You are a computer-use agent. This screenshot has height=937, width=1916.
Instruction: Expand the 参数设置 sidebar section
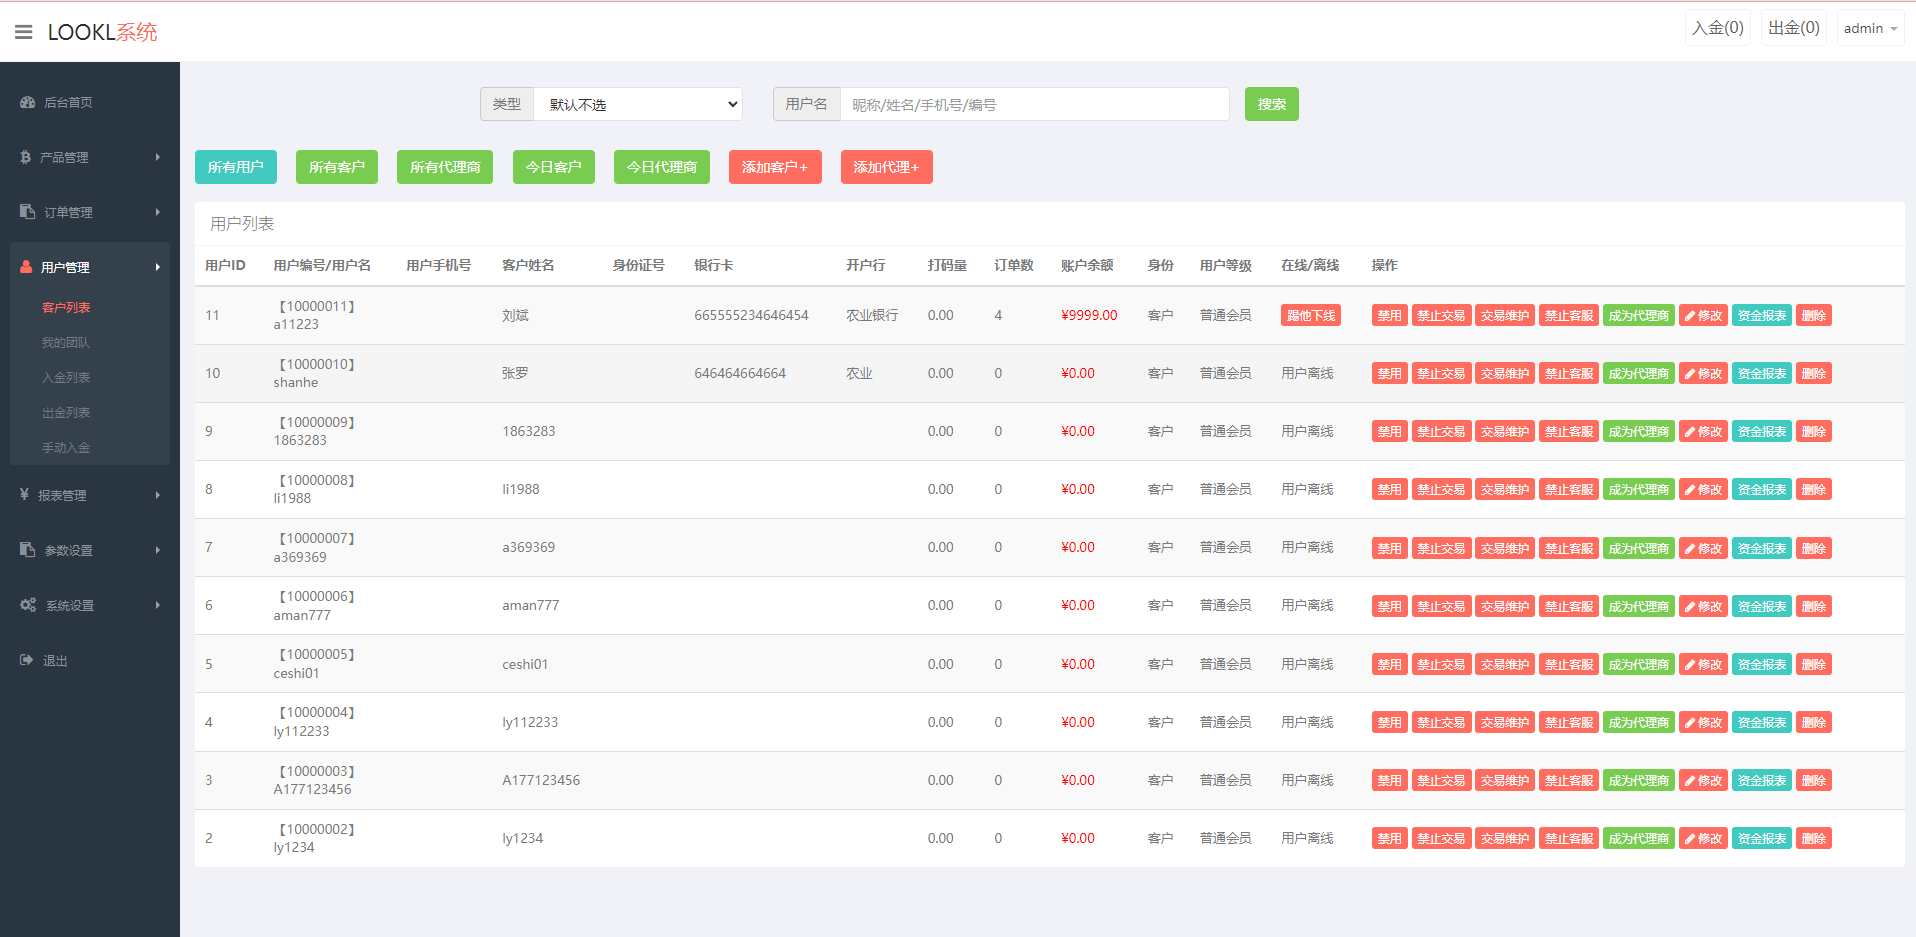[x=65, y=549]
